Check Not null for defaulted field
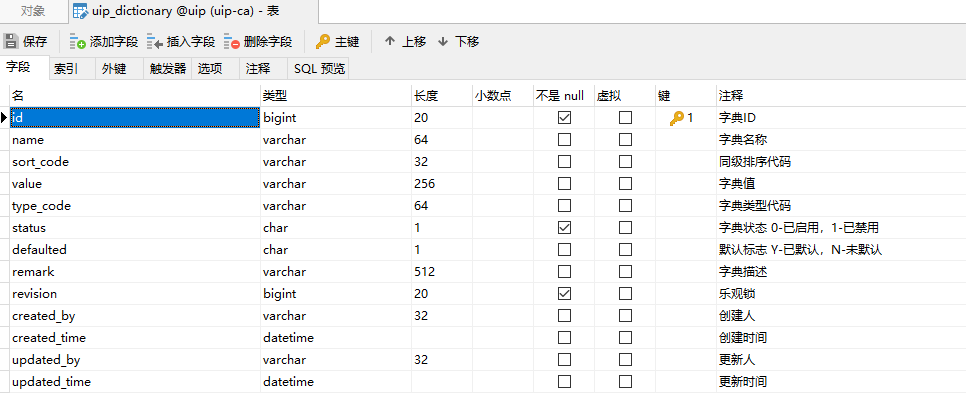Image resolution: width=966 pixels, height=416 pixels. tap(564, 250)
